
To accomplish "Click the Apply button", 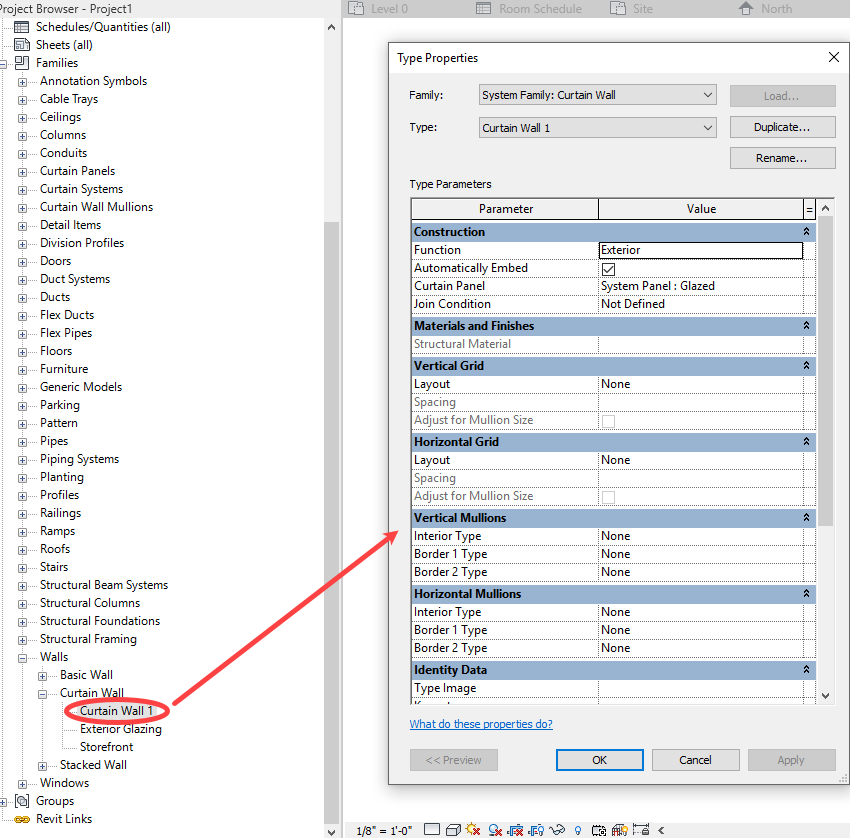I will (791, 760).
